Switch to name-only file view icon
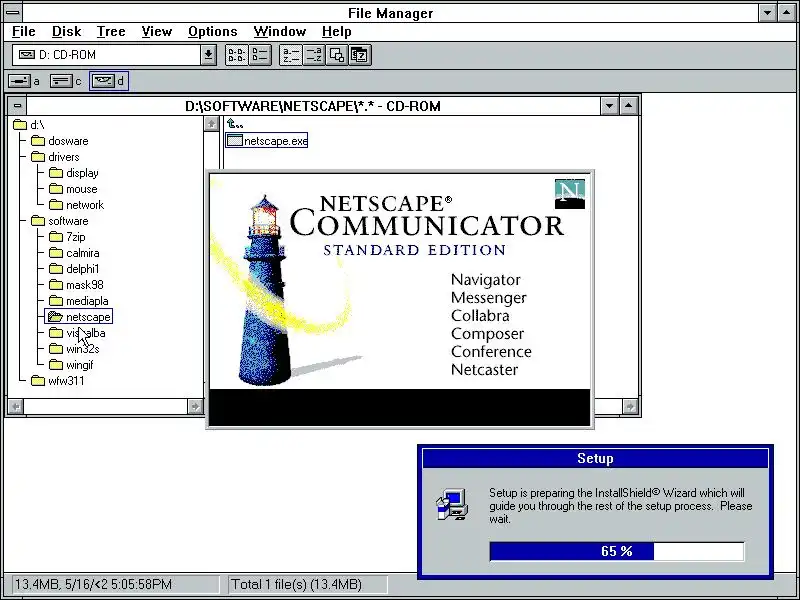The height and width of the screenshot is (600, 800). (x=236, y=55)
